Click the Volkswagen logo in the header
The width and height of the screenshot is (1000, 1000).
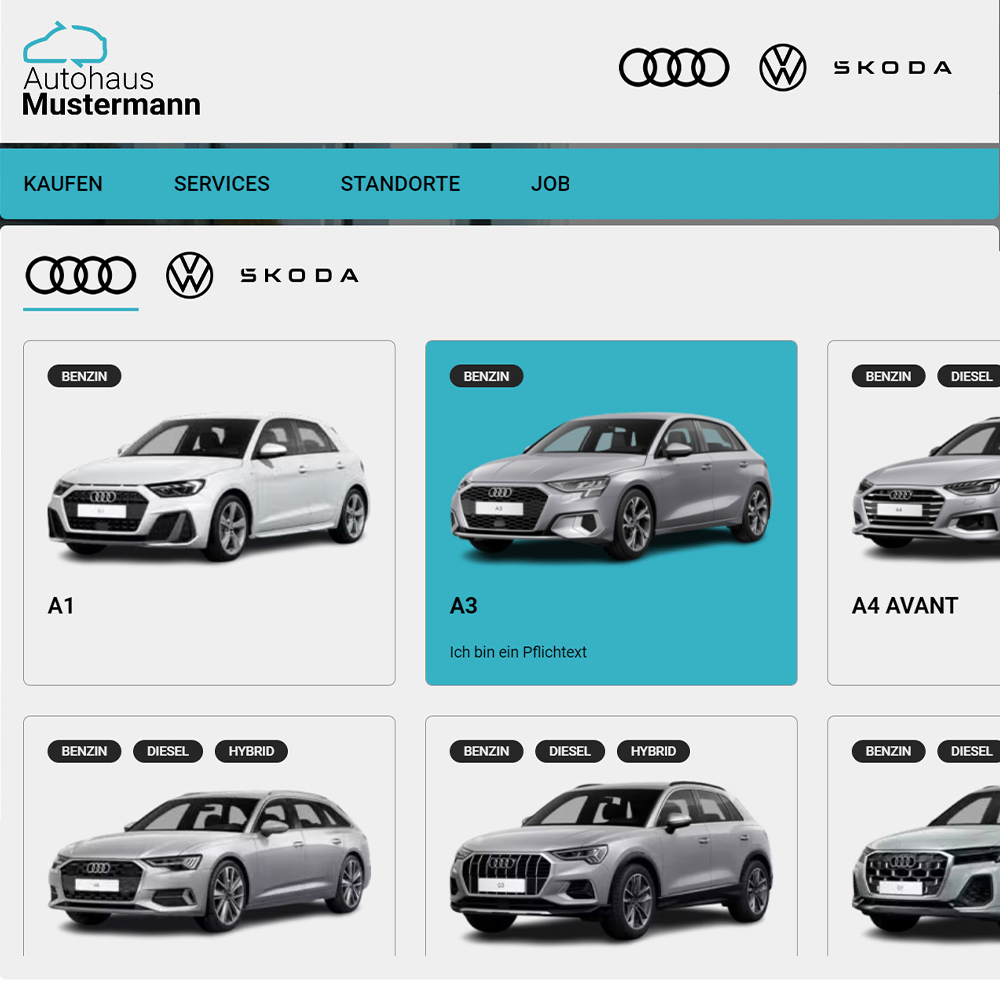tap(782, 68)
